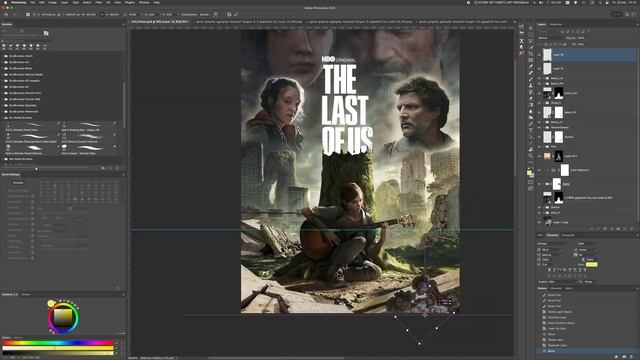Toggle Quick Mask mode icon
Image resolution: width=640 pixels, height=360 pixels.
pyautogui.click(x=531, y=182)
